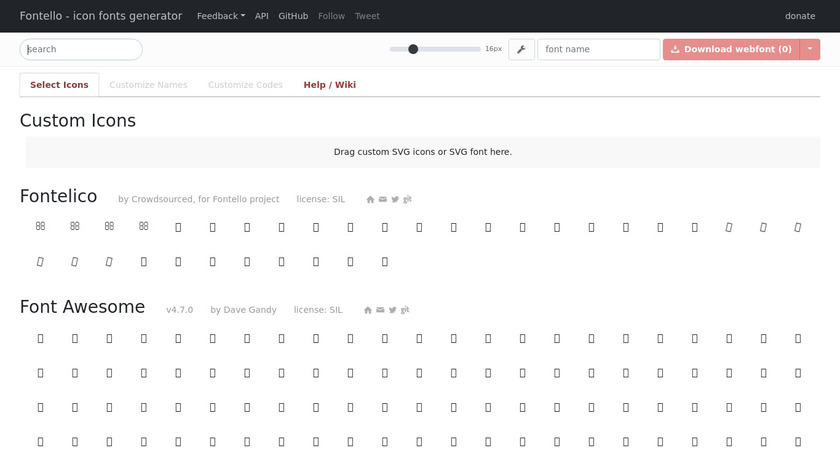Viewport: 840px width, 472px height.
Task: Click the Custom Icons heading
Action: click(x=78, y=121)
